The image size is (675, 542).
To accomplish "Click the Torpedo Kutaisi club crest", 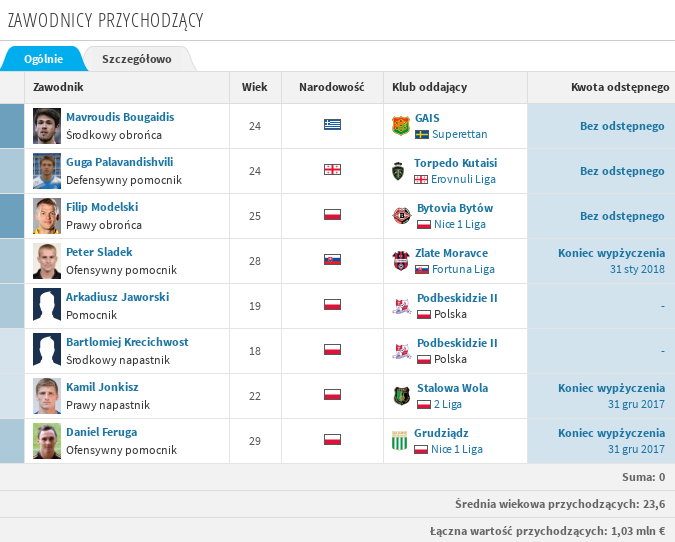I will point(401,171).
